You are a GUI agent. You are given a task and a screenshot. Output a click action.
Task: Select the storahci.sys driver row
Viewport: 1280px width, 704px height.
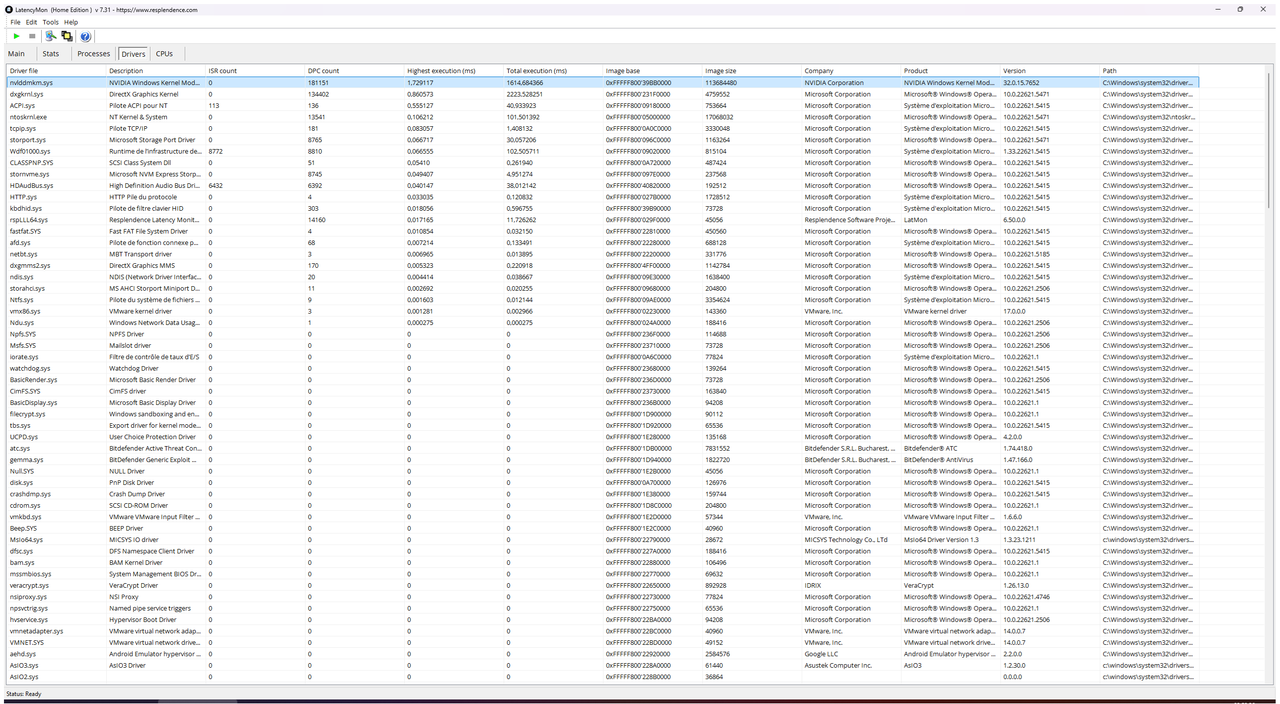pyautogui.click(x=602, y=288)
